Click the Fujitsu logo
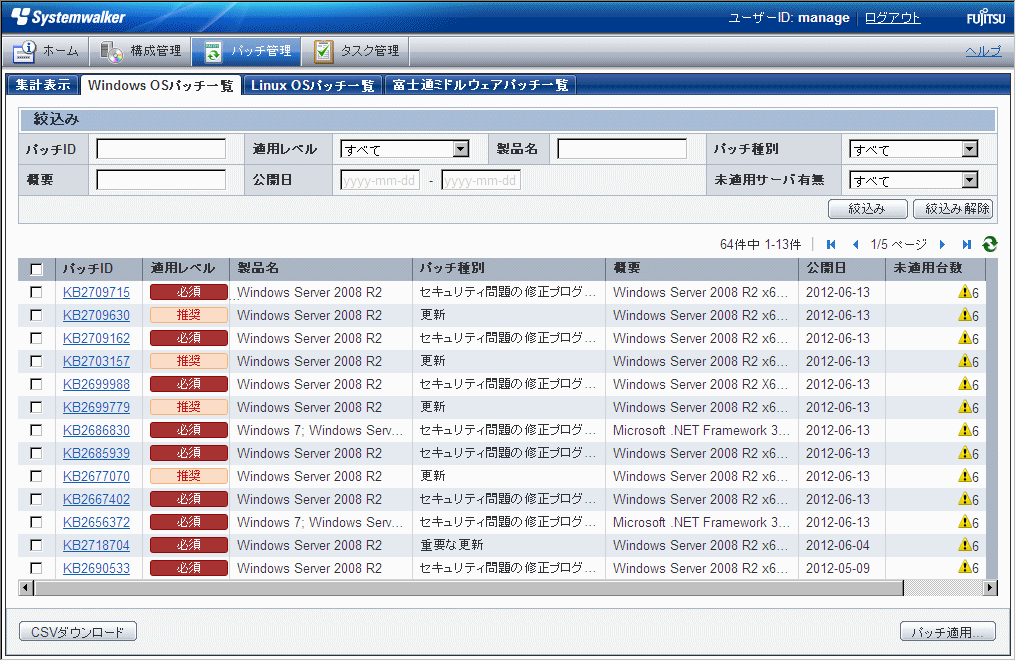The width and height of the screenshot is (1016, 661). (x=986, y=17)
